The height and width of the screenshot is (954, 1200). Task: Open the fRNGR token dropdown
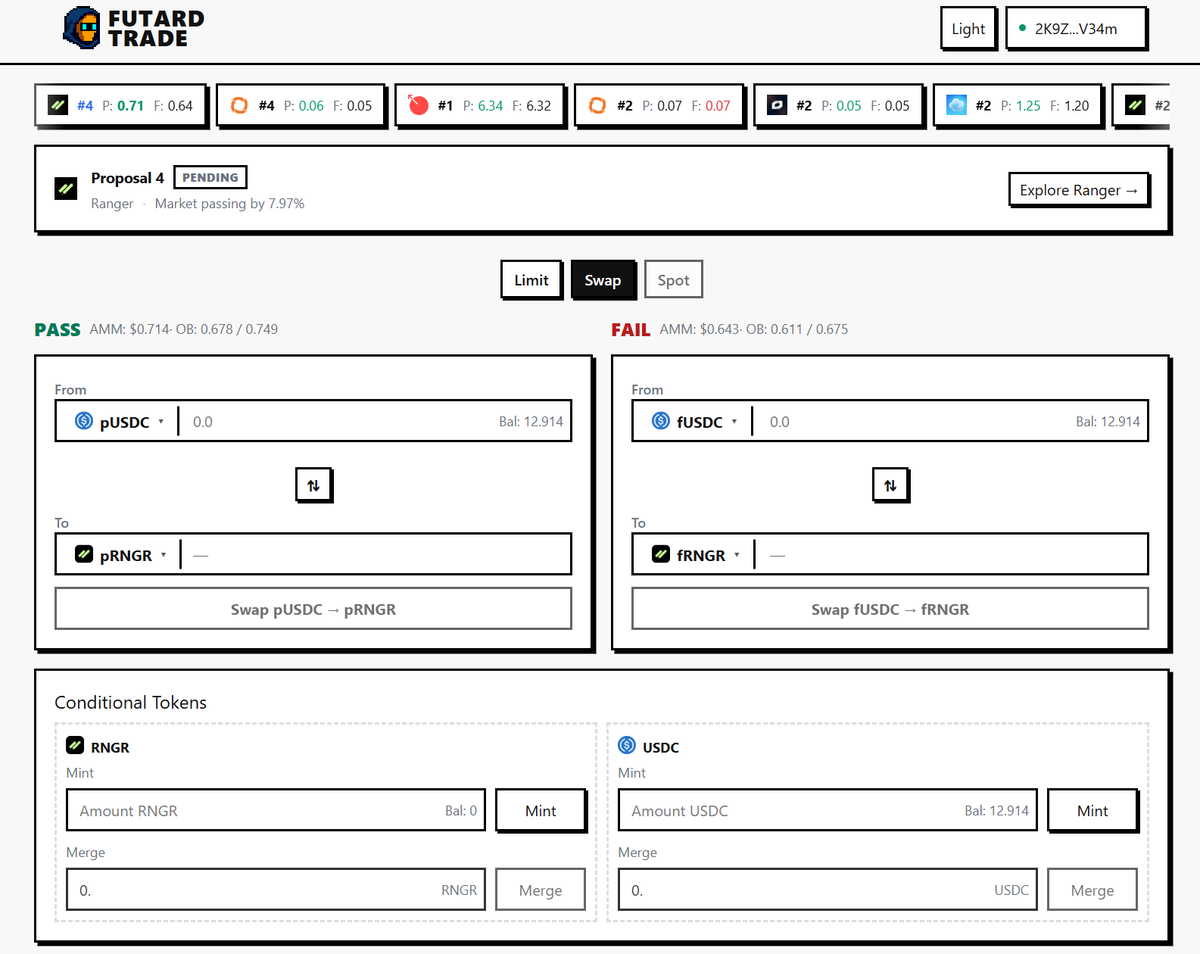pyautogui.click(x=697, y=554)
